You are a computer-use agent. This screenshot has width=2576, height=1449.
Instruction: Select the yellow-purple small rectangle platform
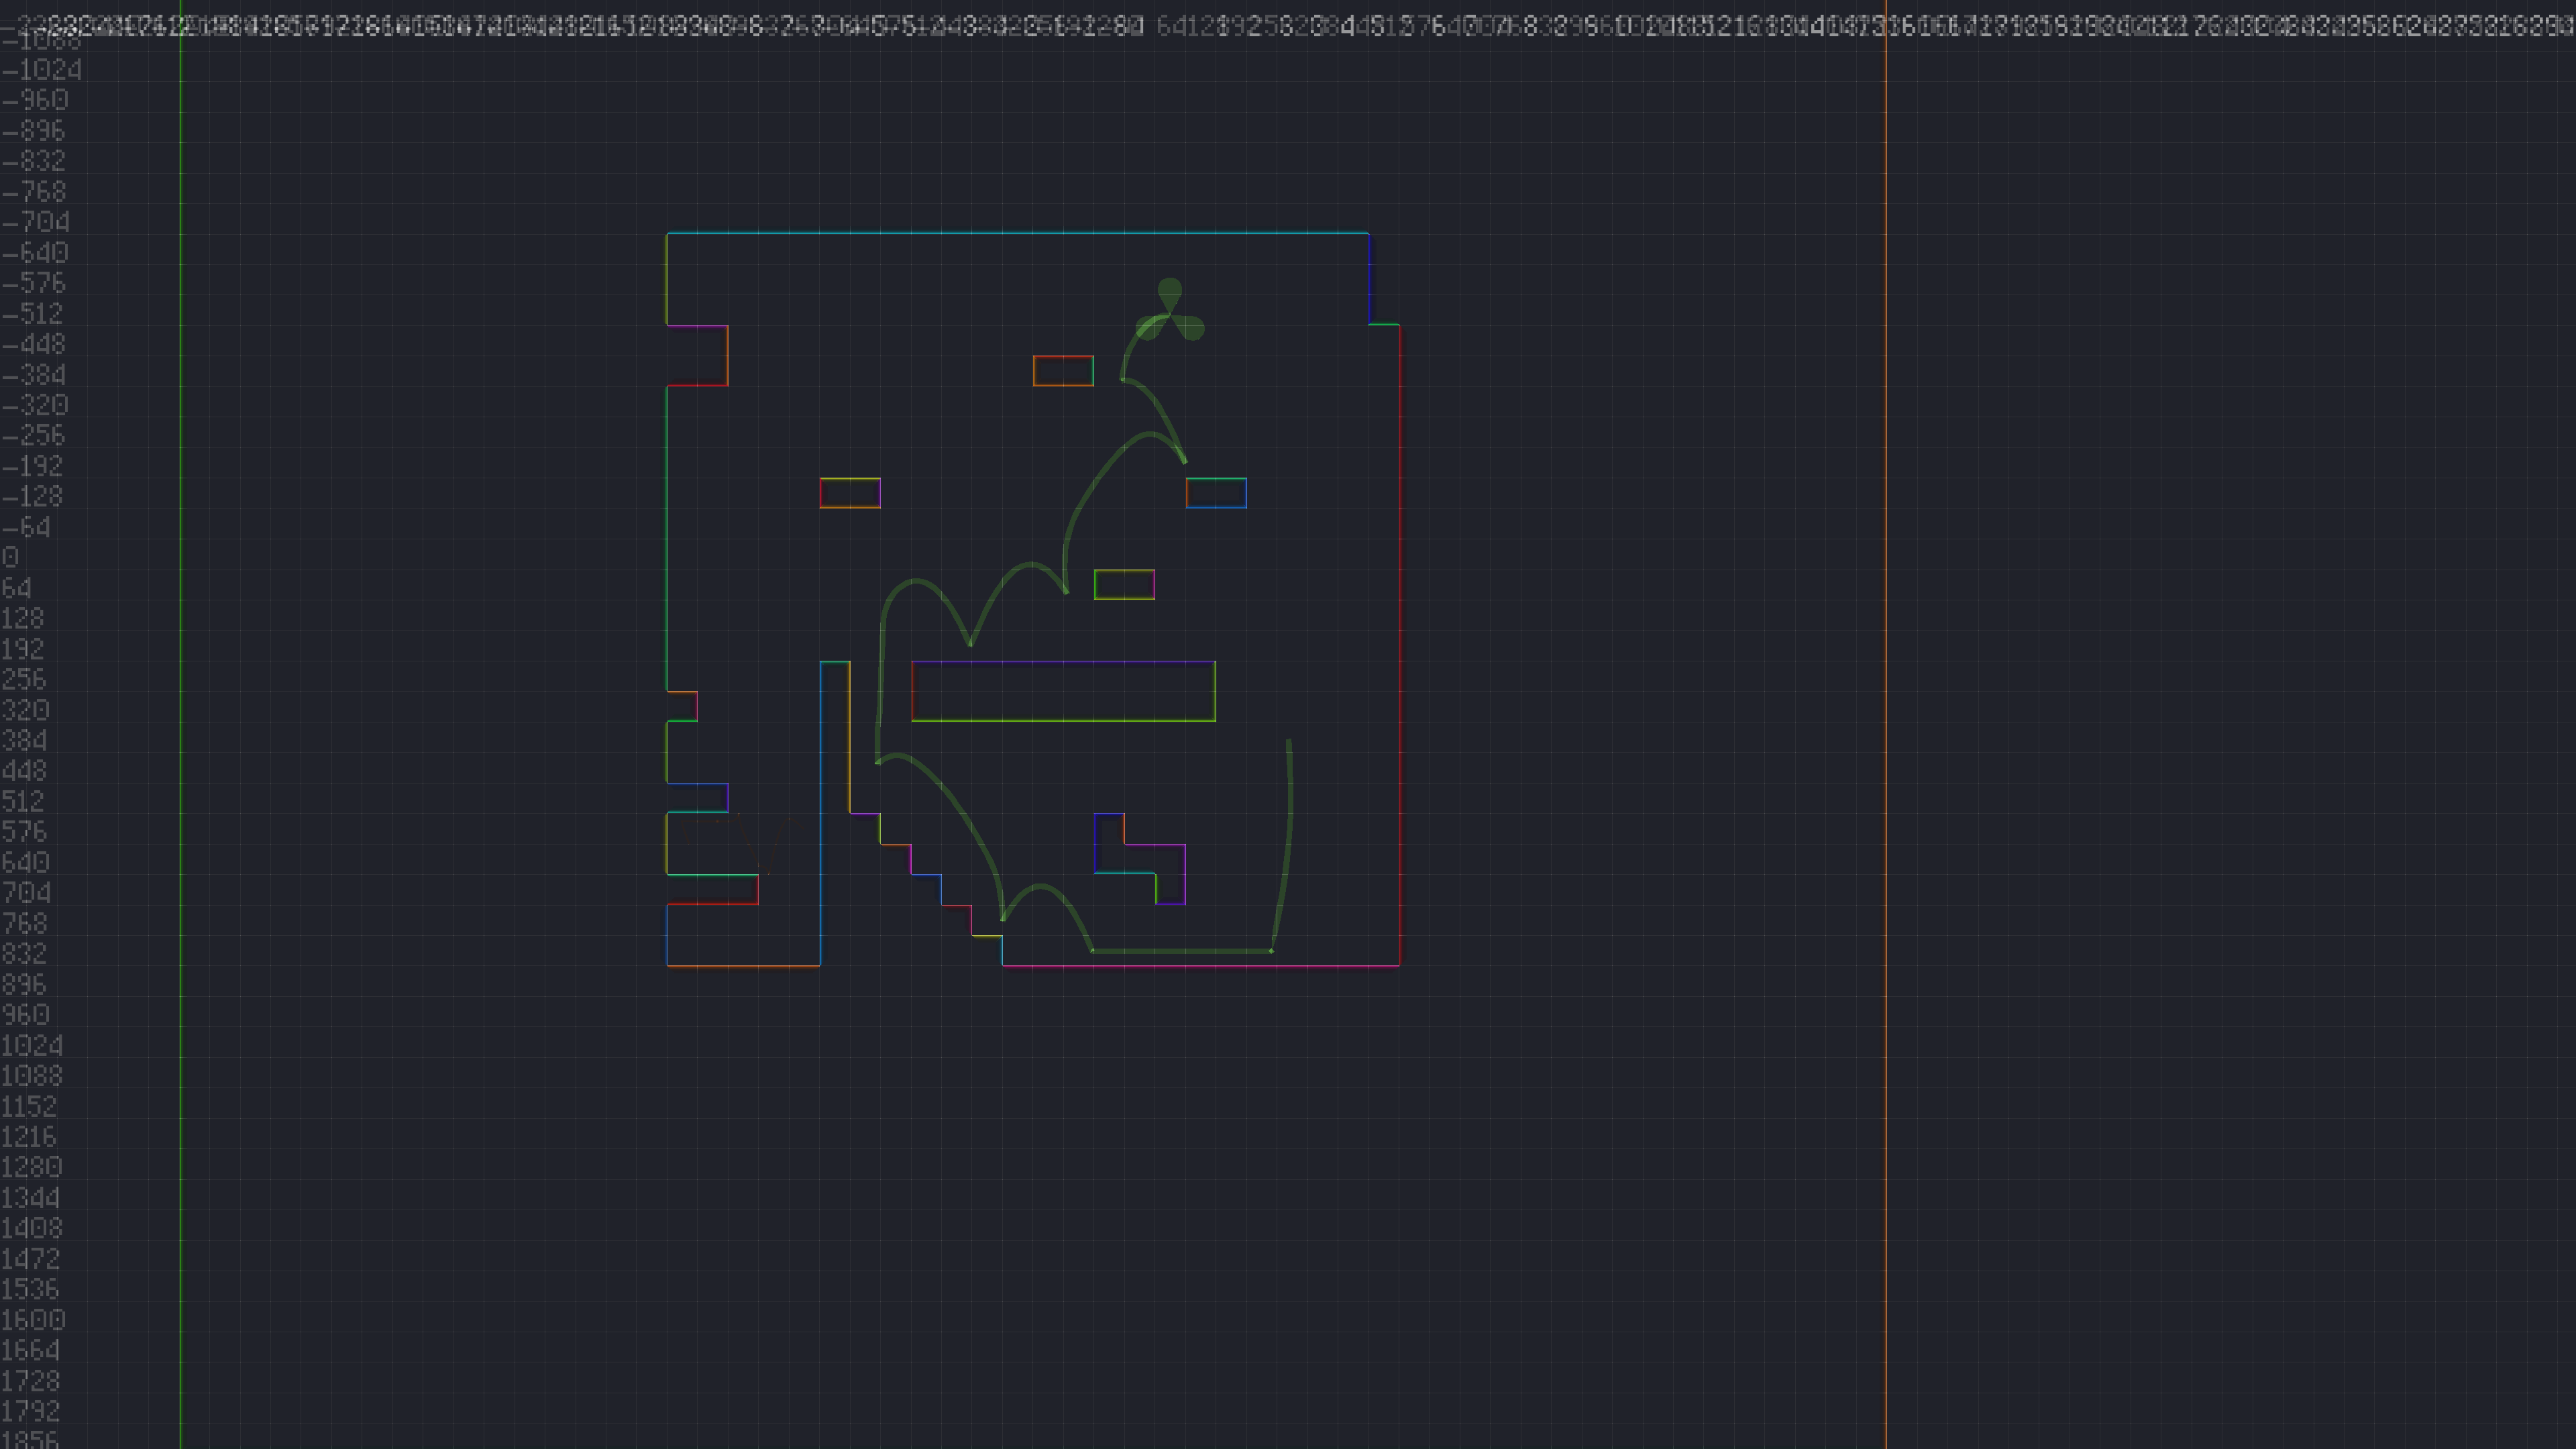[850, 493]
